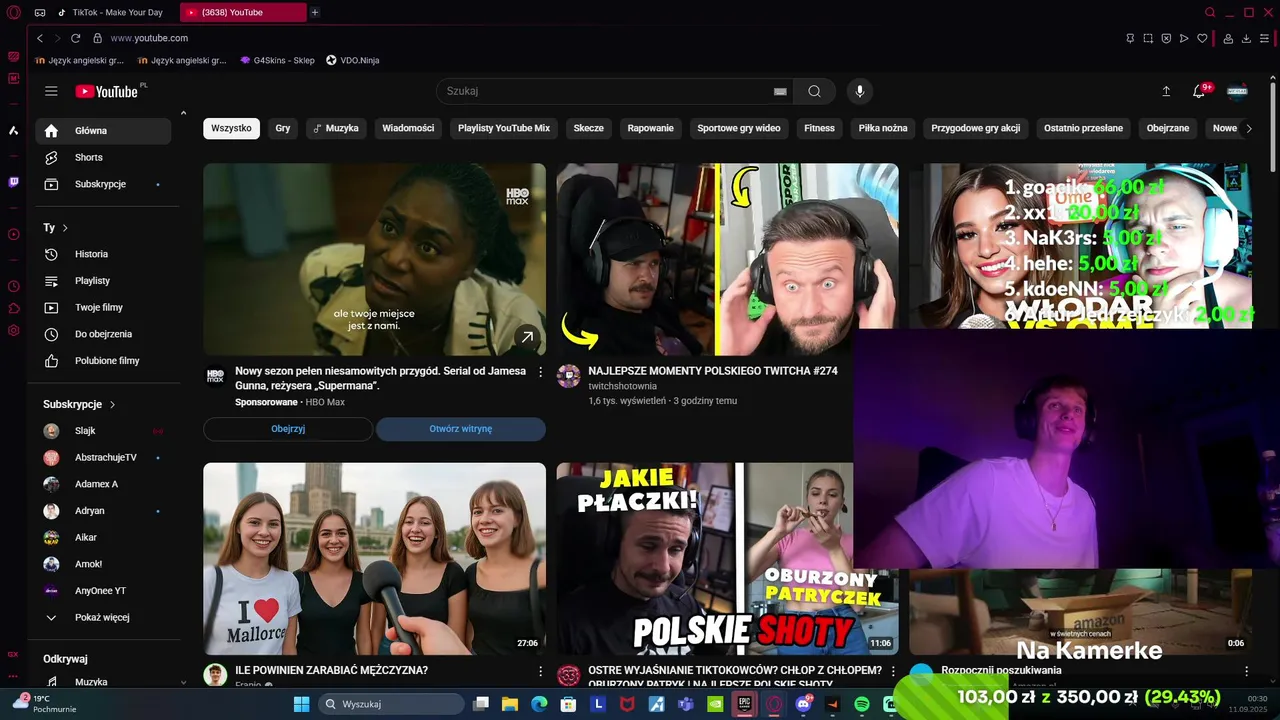
Task: Open the YouTube upload/create icon
Action: 1166,91
